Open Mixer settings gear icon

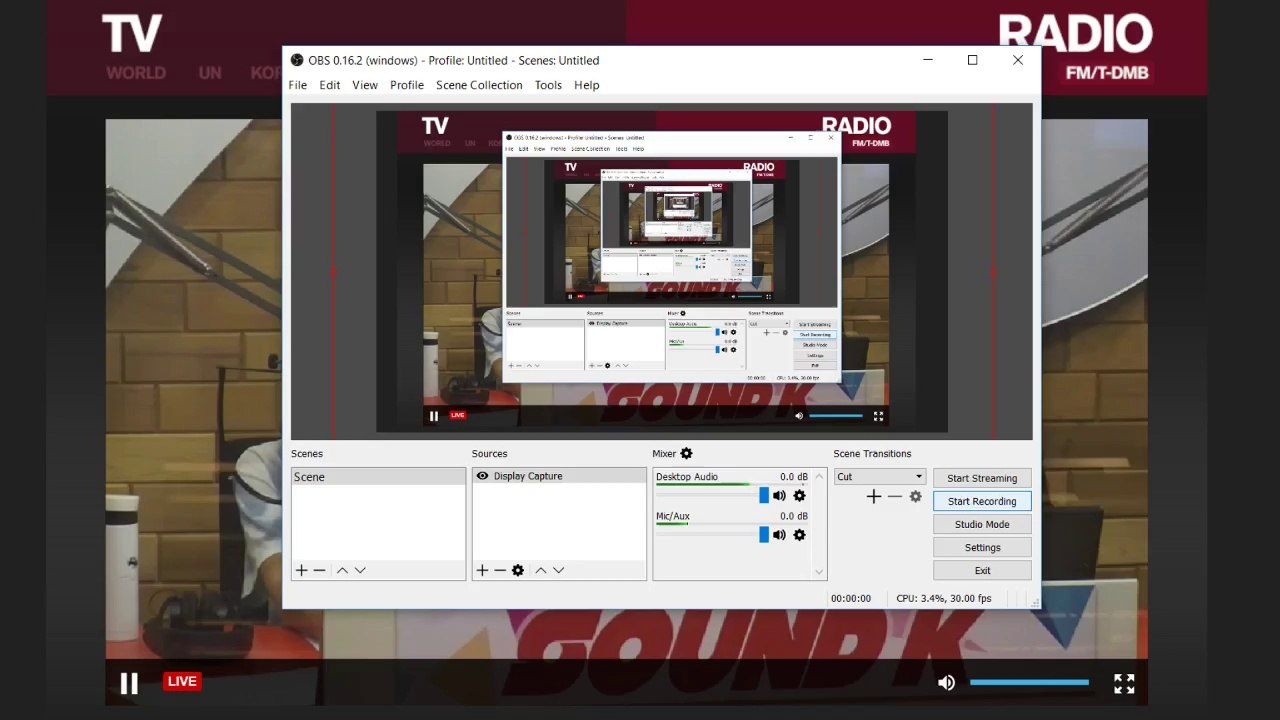pos(686,454)
